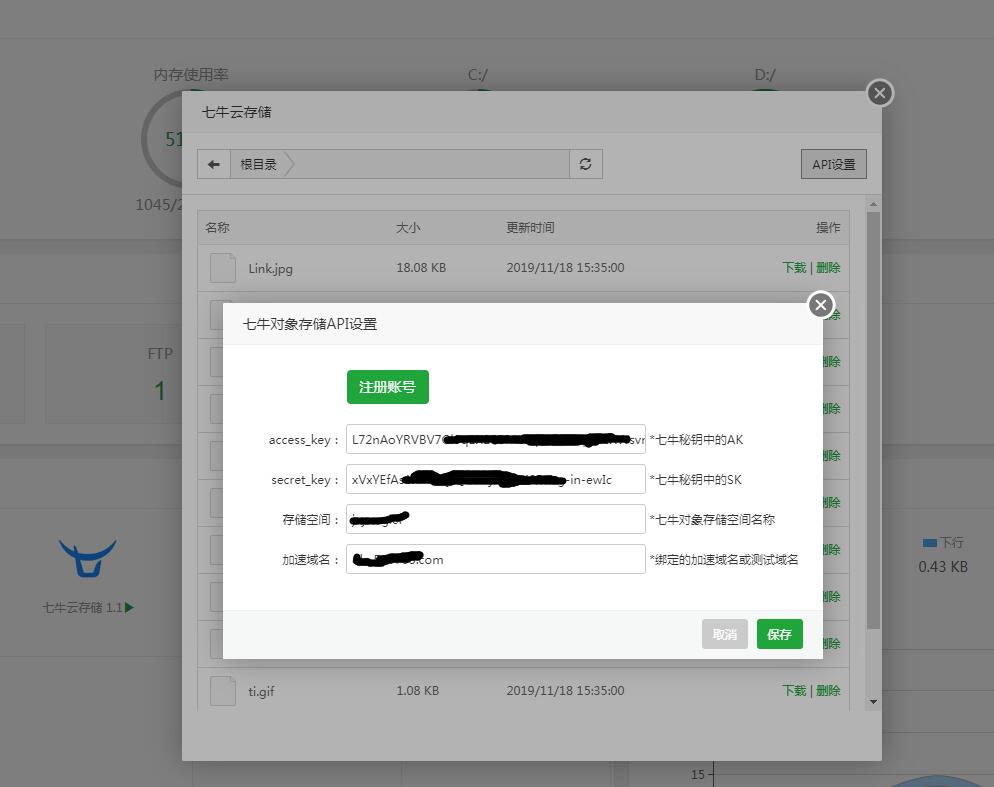Screen dimensions: 994x787
Task: Click the 更新时间 column header
Action: click(531, 228)
